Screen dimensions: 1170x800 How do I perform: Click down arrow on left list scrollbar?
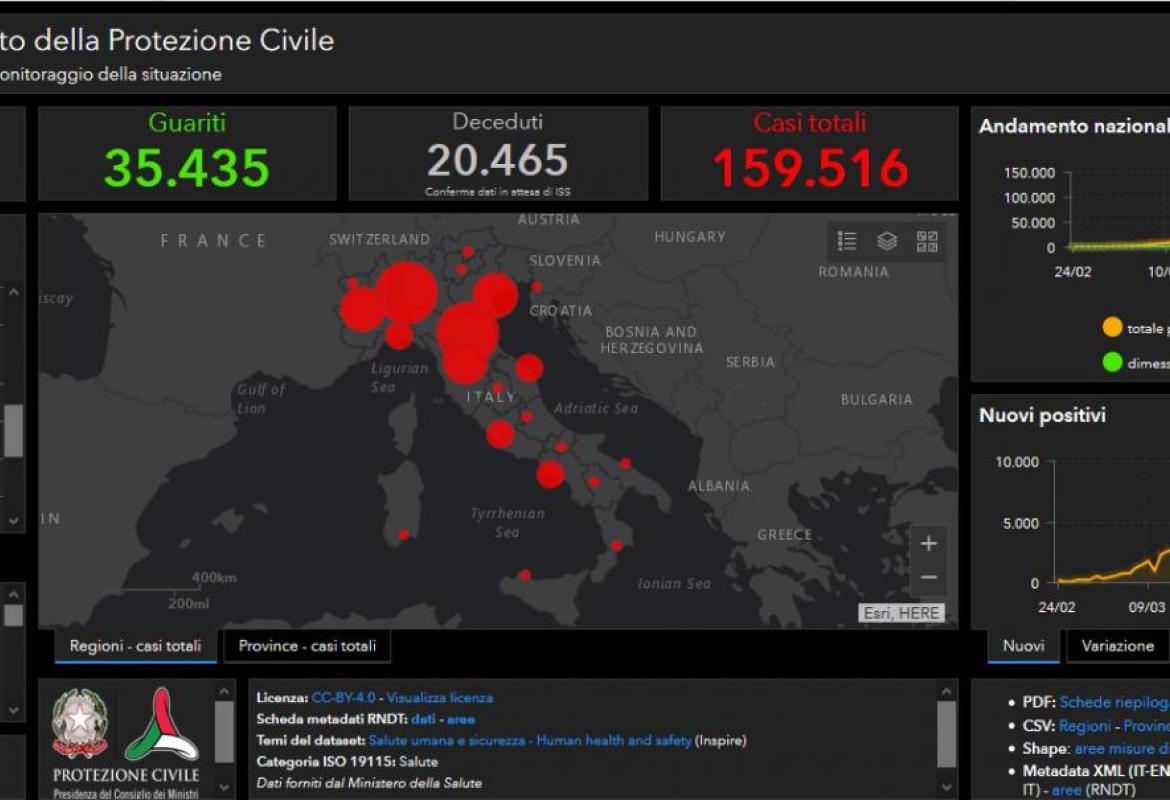(14, 521)
